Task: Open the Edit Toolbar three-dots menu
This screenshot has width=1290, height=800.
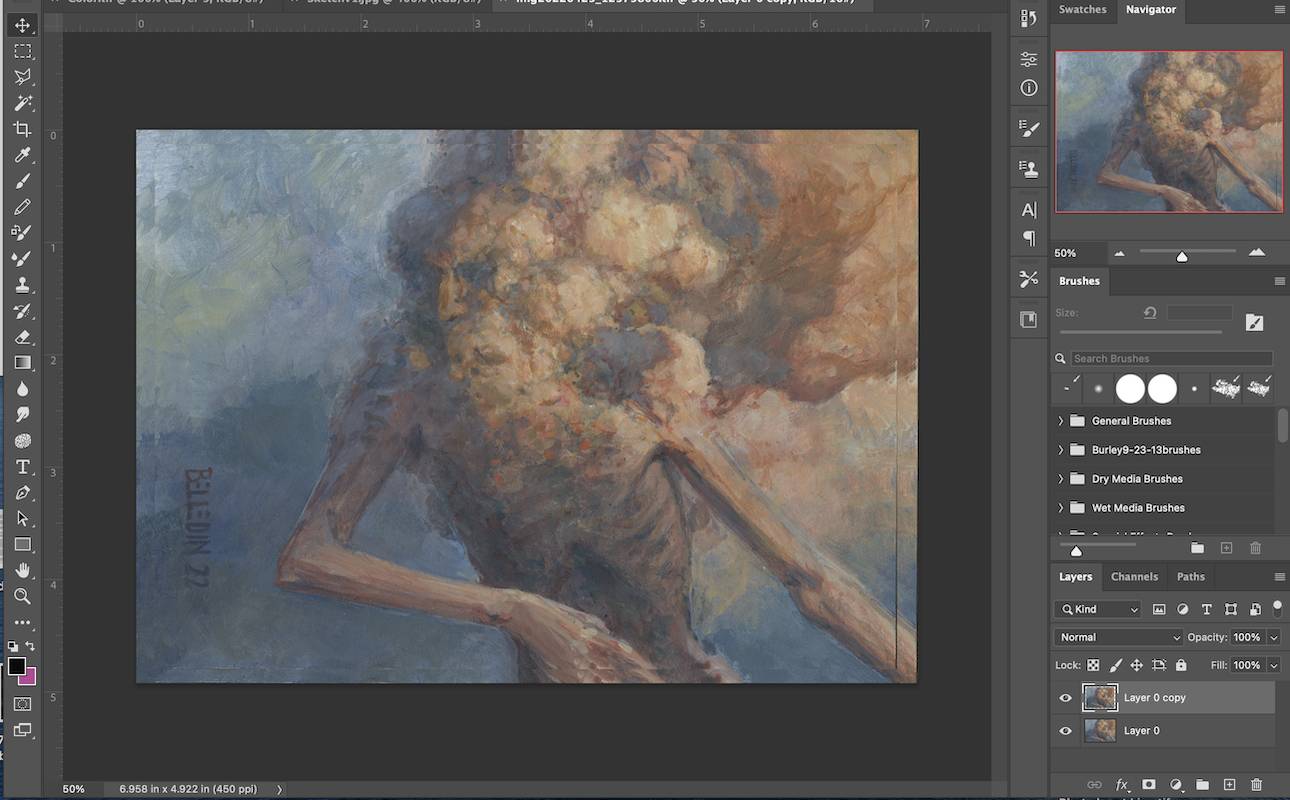Action: point(22,622)
